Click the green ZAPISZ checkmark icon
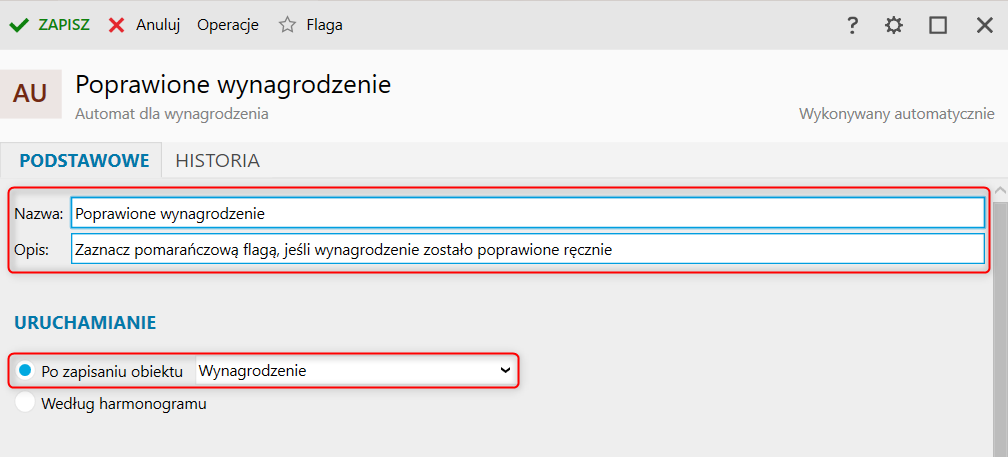This screenshot has height=457, width=1008. (19, 25)
